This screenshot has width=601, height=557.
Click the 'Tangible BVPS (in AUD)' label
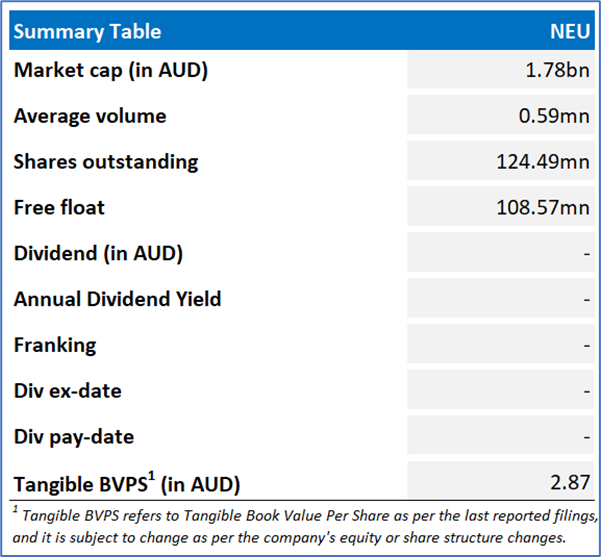click(x=127, y=482)
